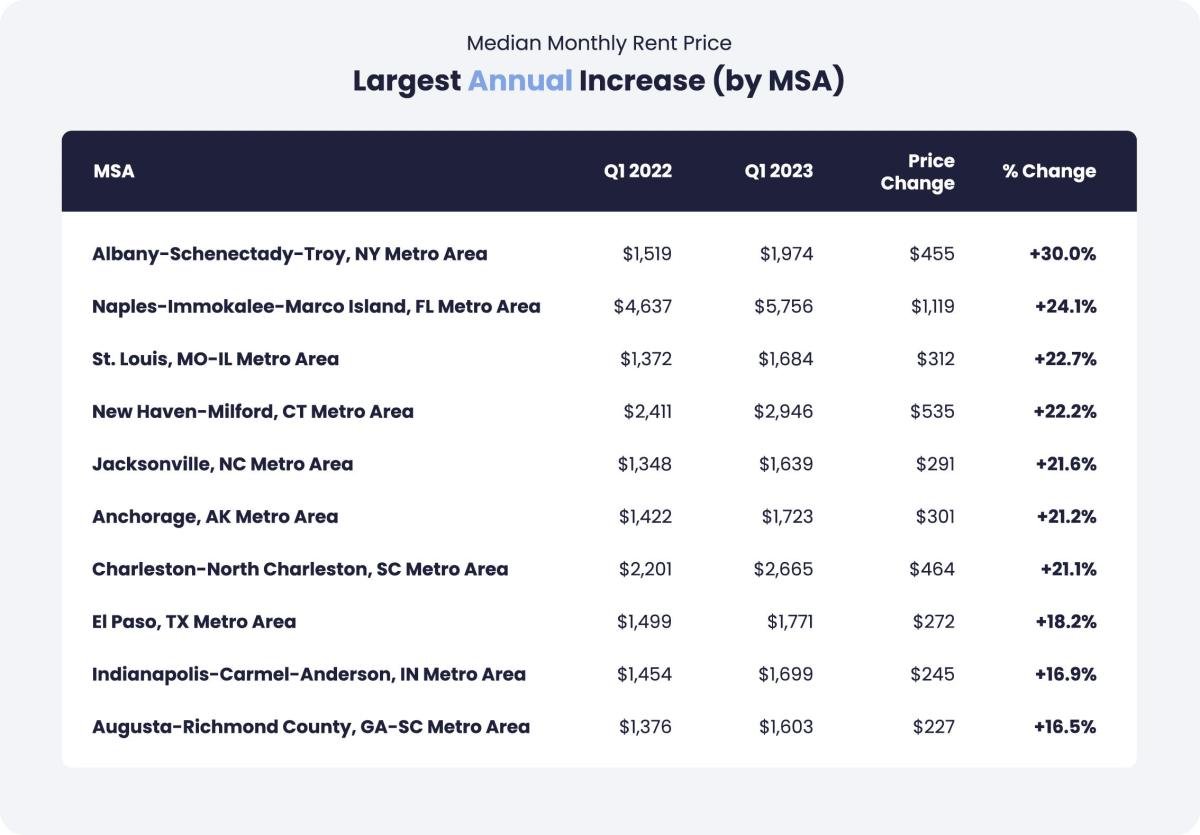Select the % Change column header
This screenshot has width=1200, height=835.
click(1049, 171)
